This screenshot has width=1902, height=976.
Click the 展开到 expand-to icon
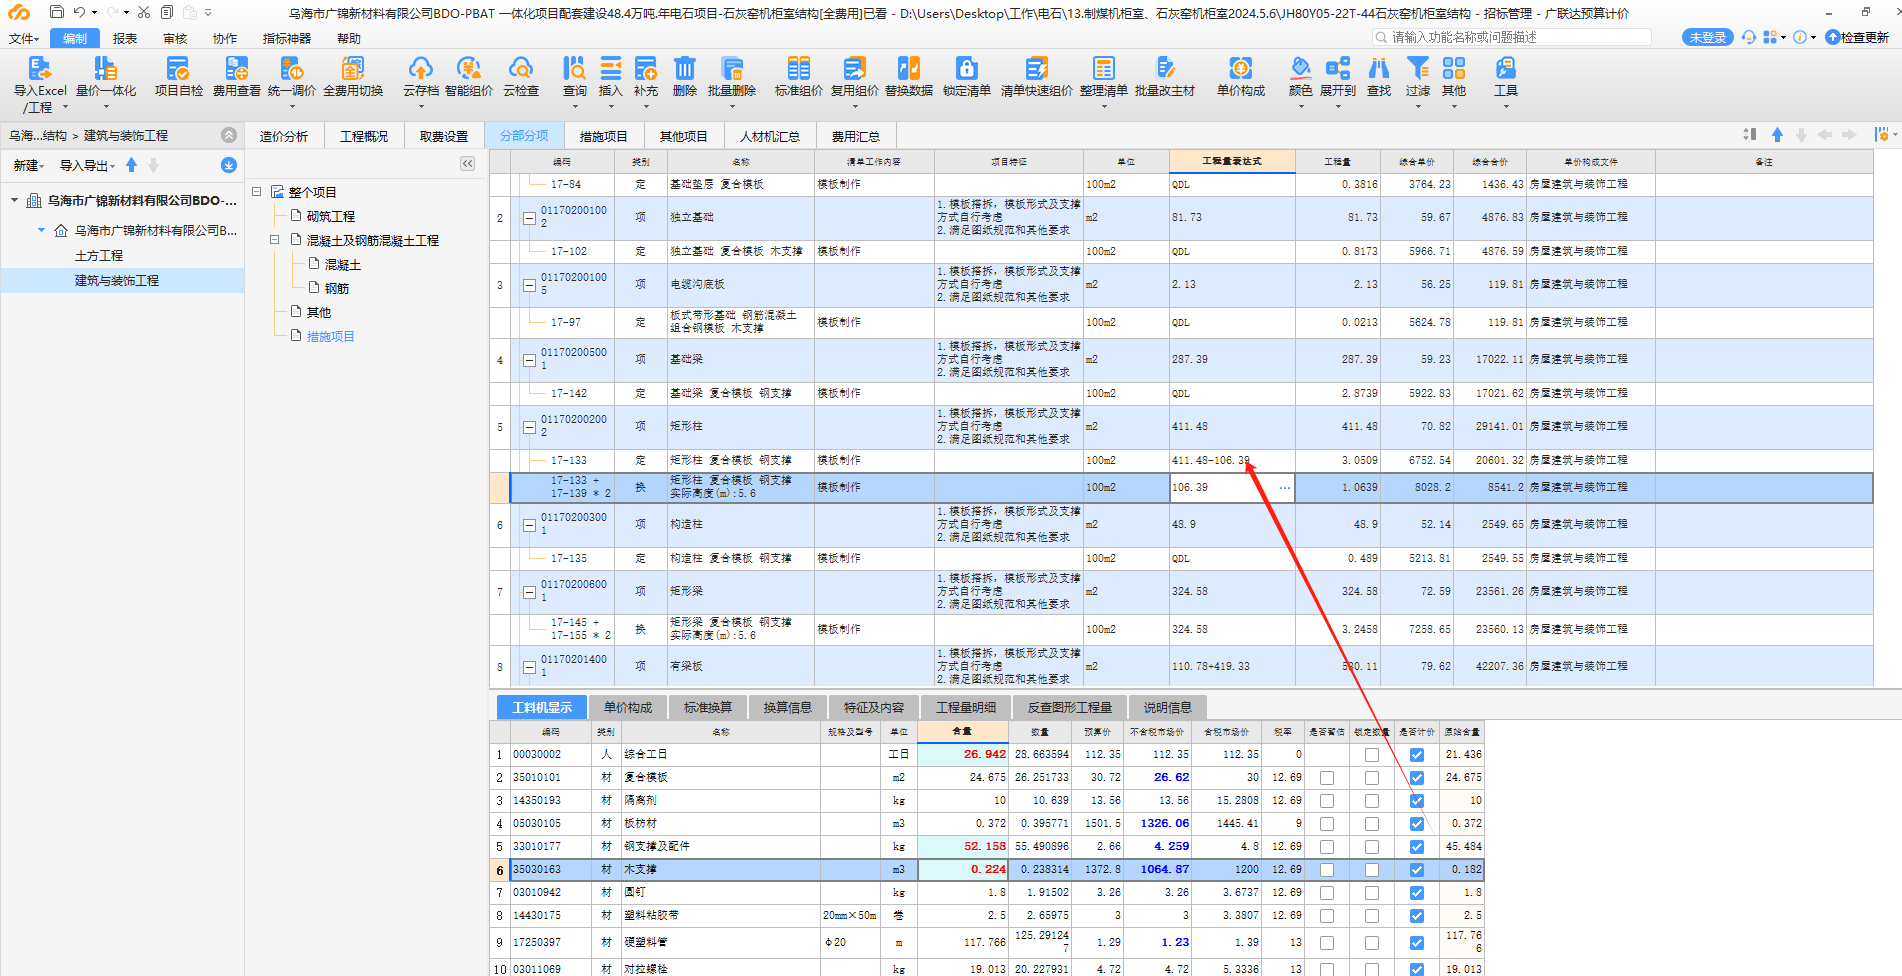coord(1338,68)
